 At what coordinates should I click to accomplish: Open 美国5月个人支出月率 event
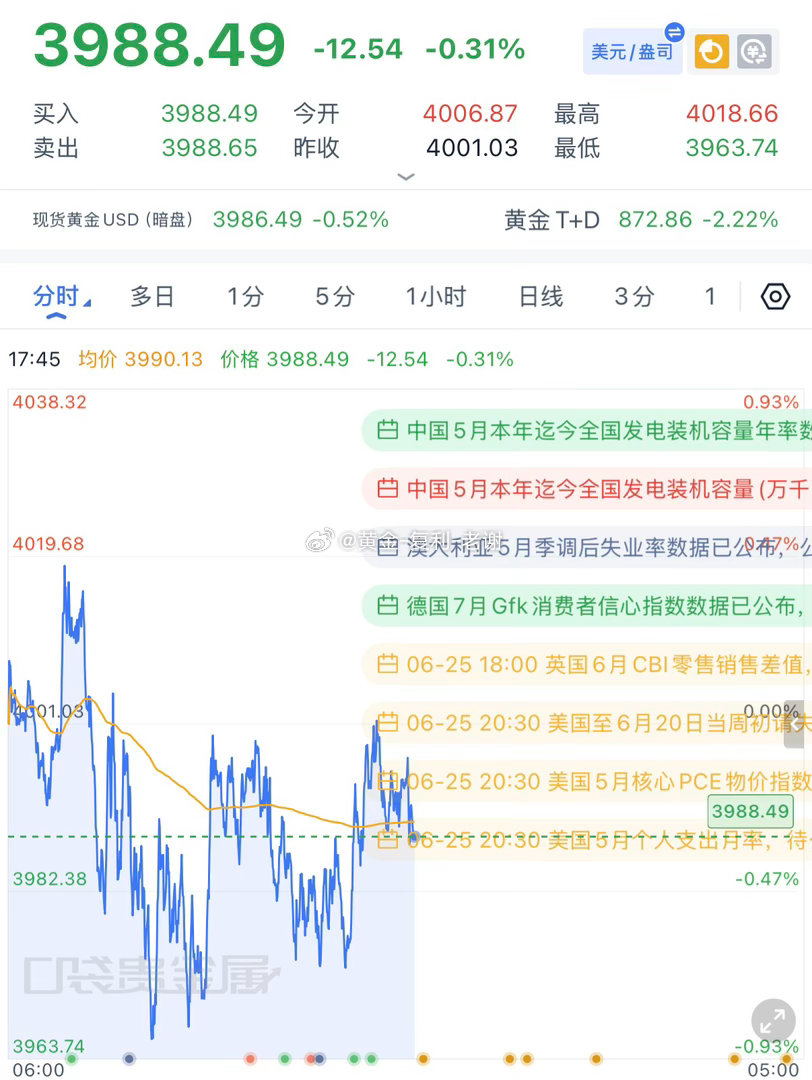(587, 840)
